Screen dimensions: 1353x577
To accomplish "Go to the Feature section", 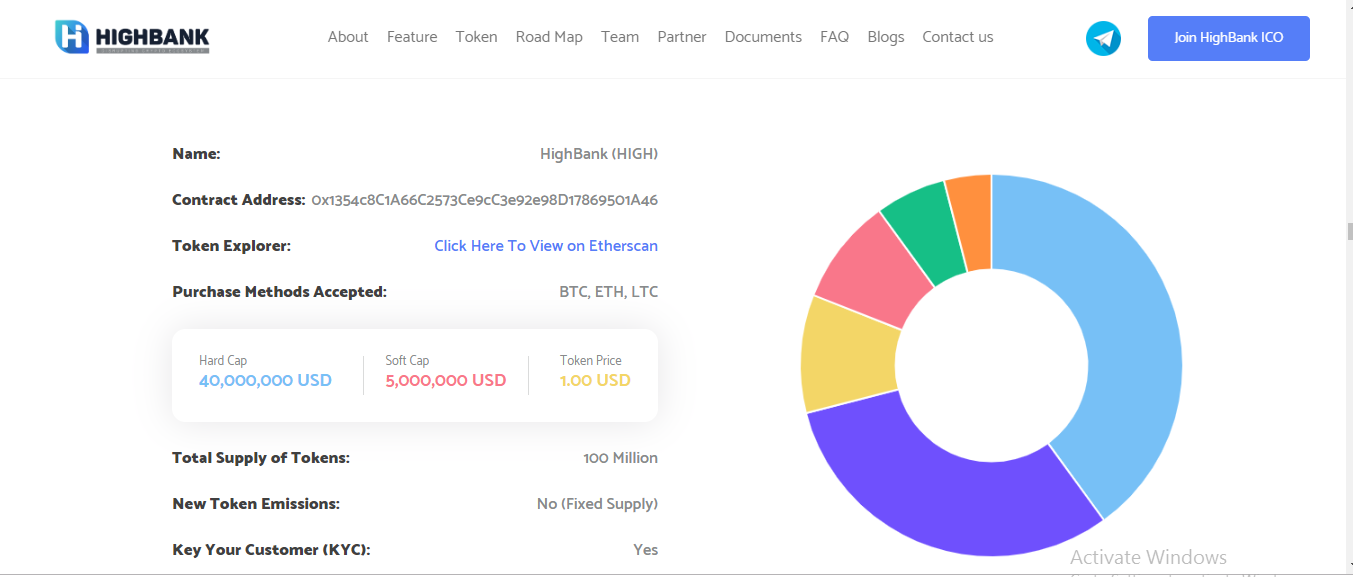I will point(412,37).
